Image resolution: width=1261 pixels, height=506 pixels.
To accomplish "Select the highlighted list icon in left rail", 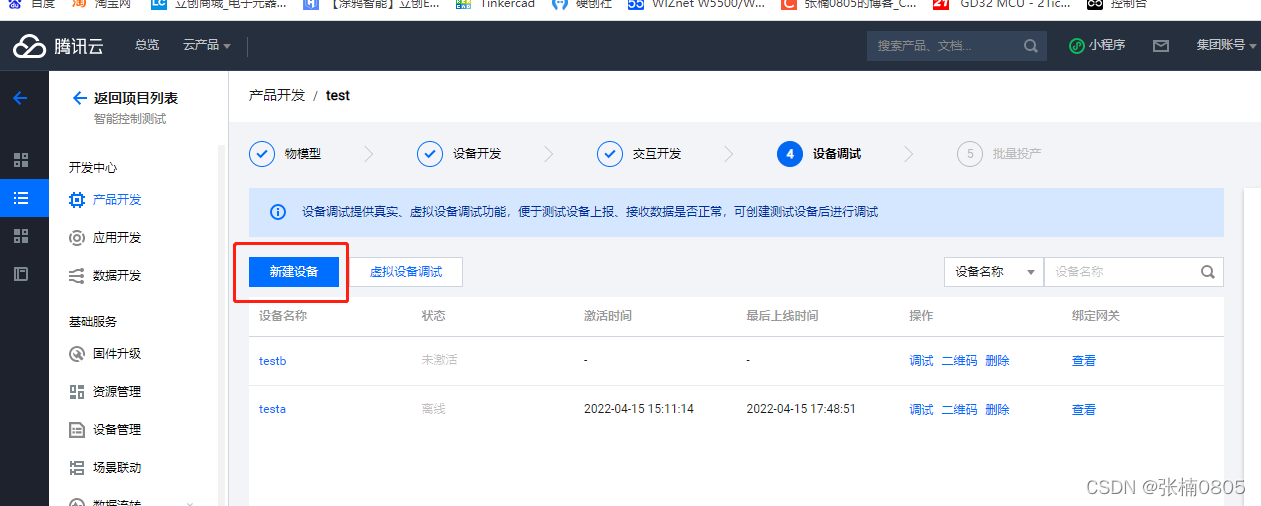I will click(21, 198).
